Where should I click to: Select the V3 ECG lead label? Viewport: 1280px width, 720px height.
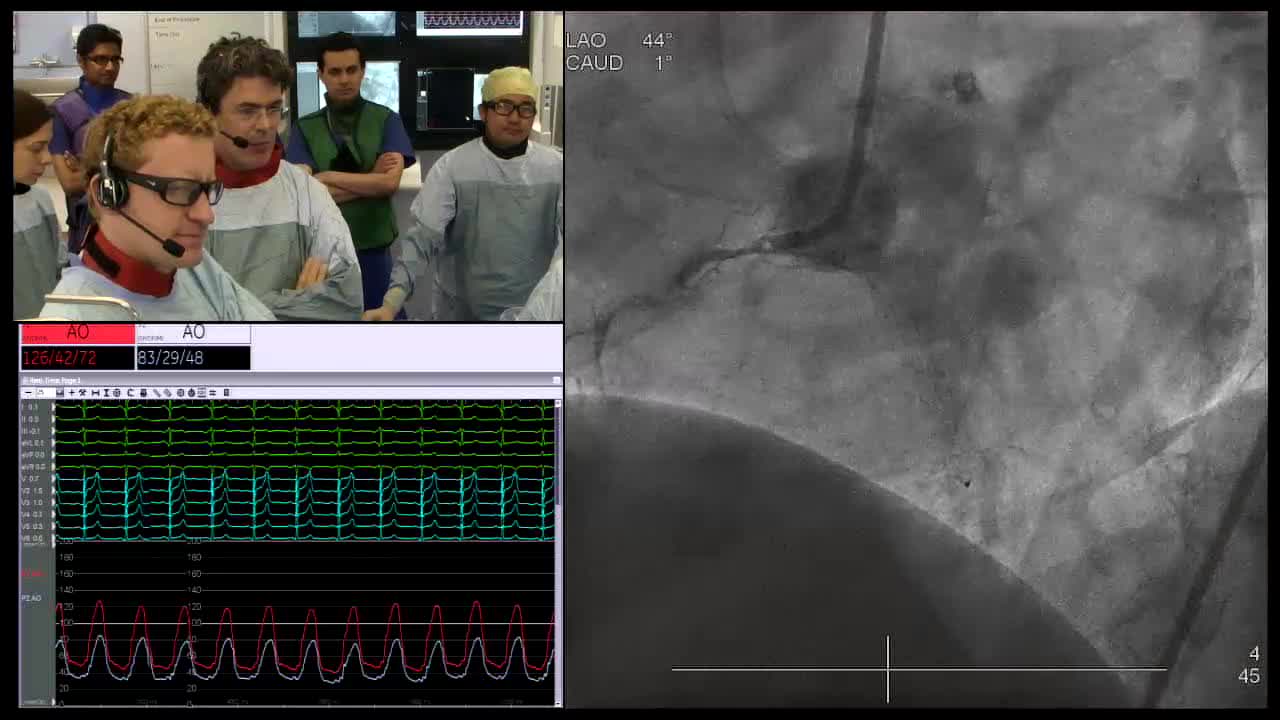click(x=32, y=503)
